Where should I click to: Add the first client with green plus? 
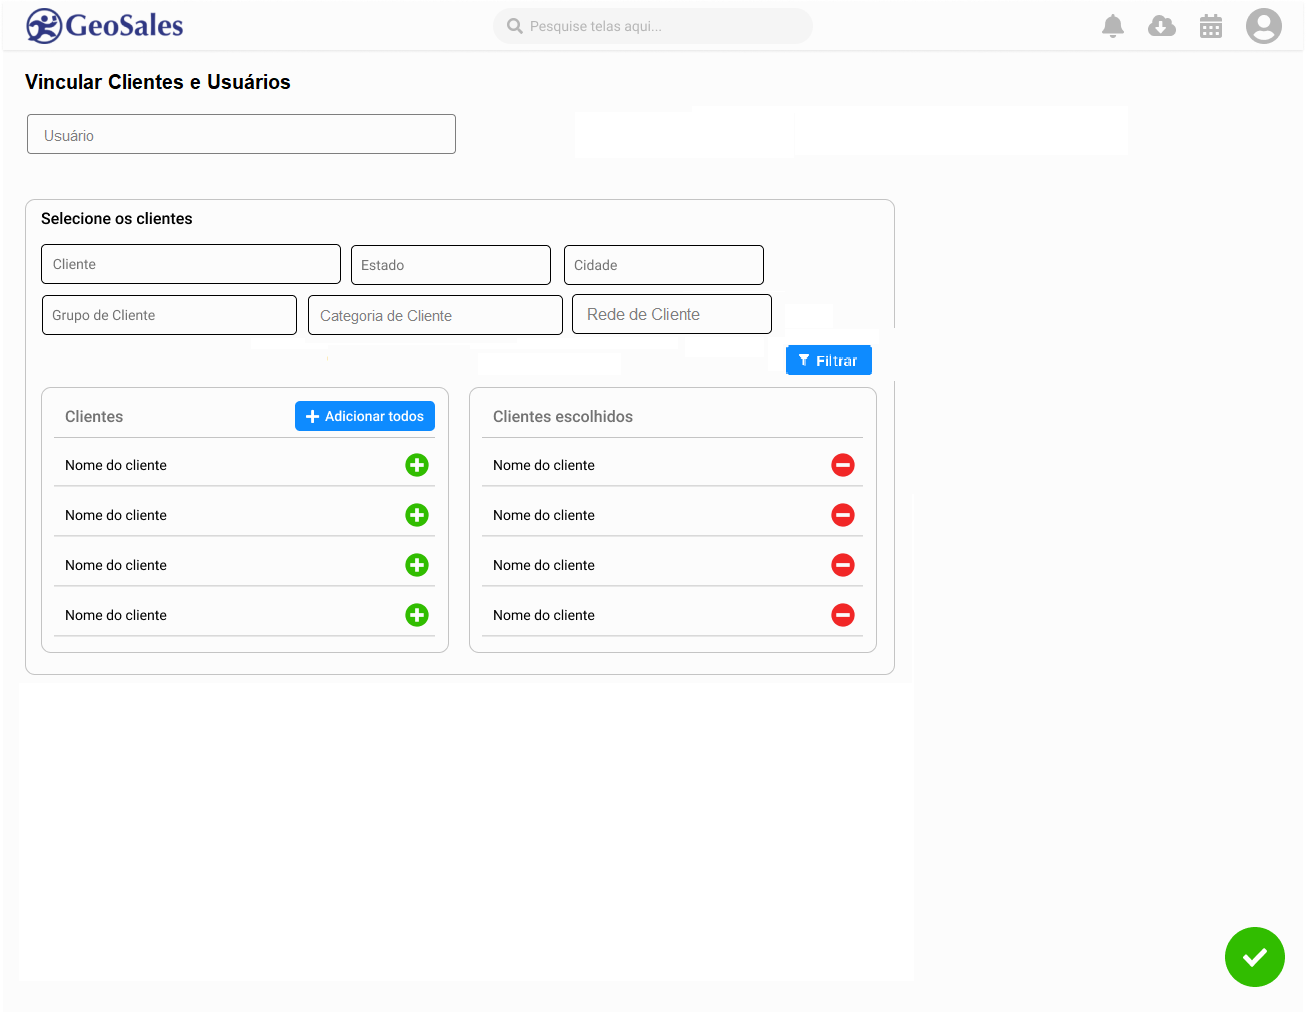417,465
